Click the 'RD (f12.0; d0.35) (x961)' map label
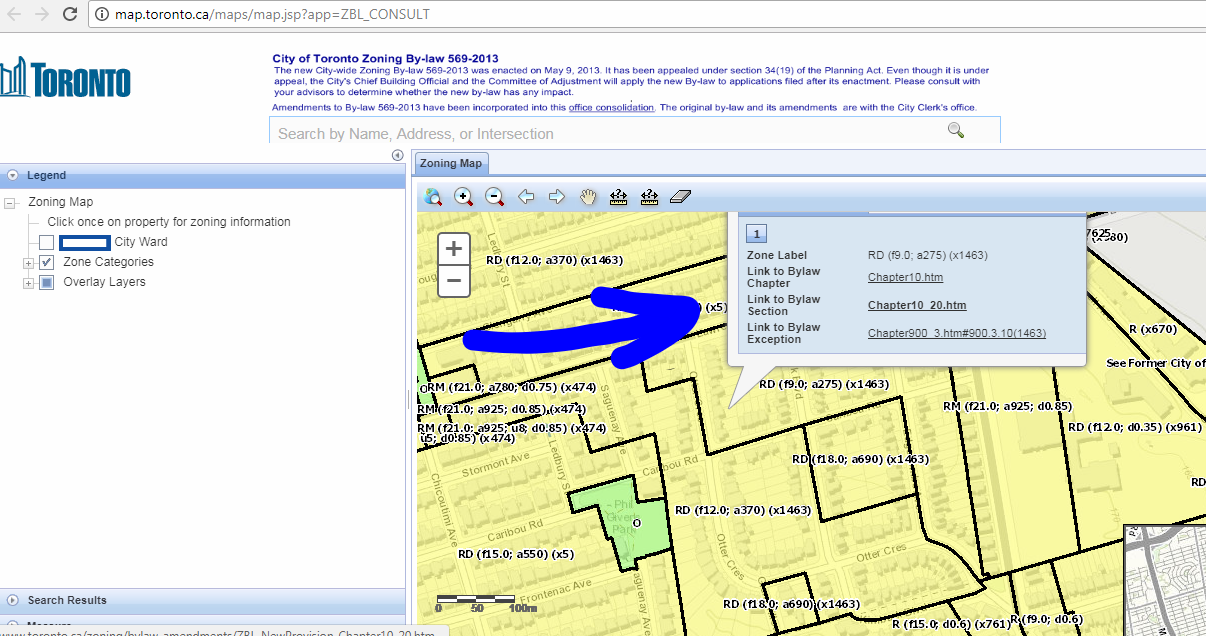Screen dimensions: 1206x636 click(1136, 427)
